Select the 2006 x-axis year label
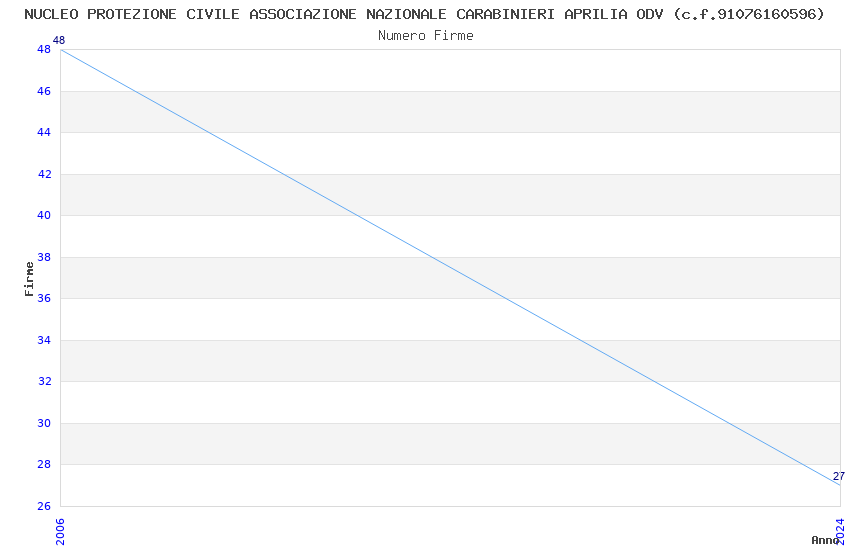Screen dimensions: 850x550 coord(60,531)
